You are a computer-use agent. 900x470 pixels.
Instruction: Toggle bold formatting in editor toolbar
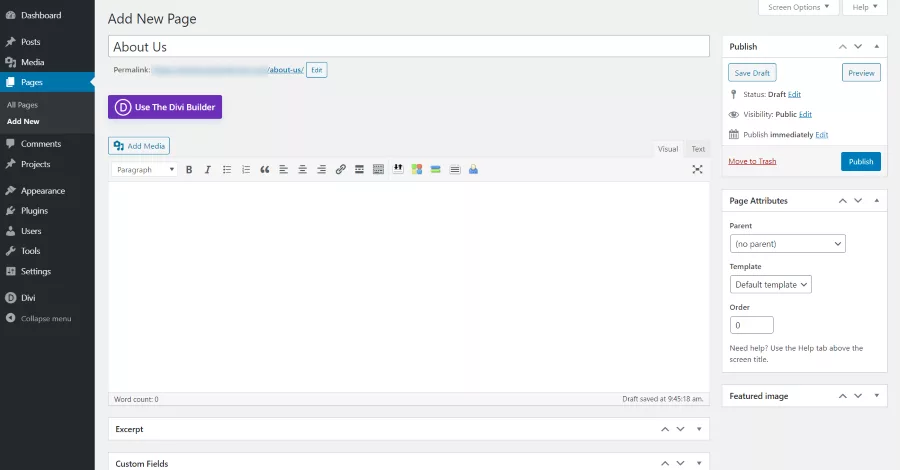pos(189,169)
